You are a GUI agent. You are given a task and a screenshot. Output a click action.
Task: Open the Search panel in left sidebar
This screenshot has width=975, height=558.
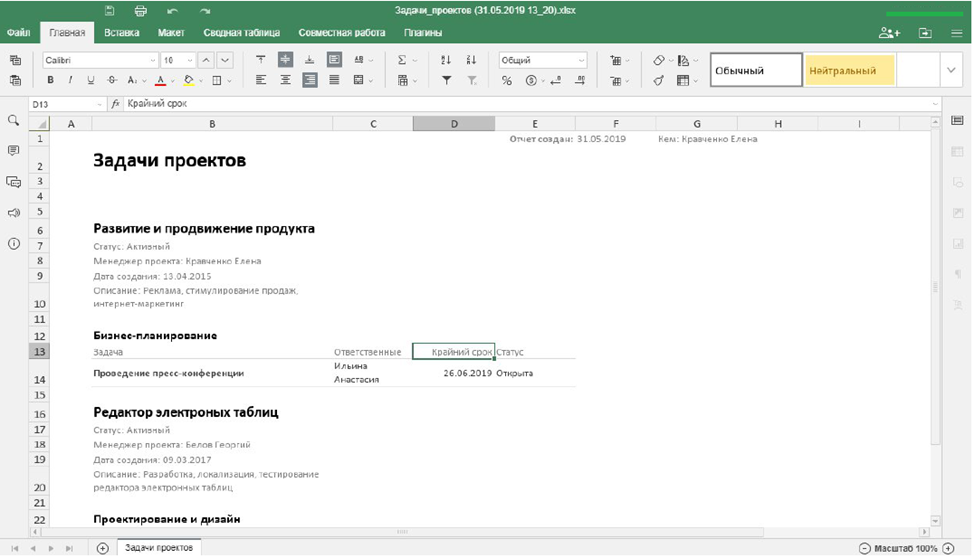pyautogui.click(x=14, y=120)
